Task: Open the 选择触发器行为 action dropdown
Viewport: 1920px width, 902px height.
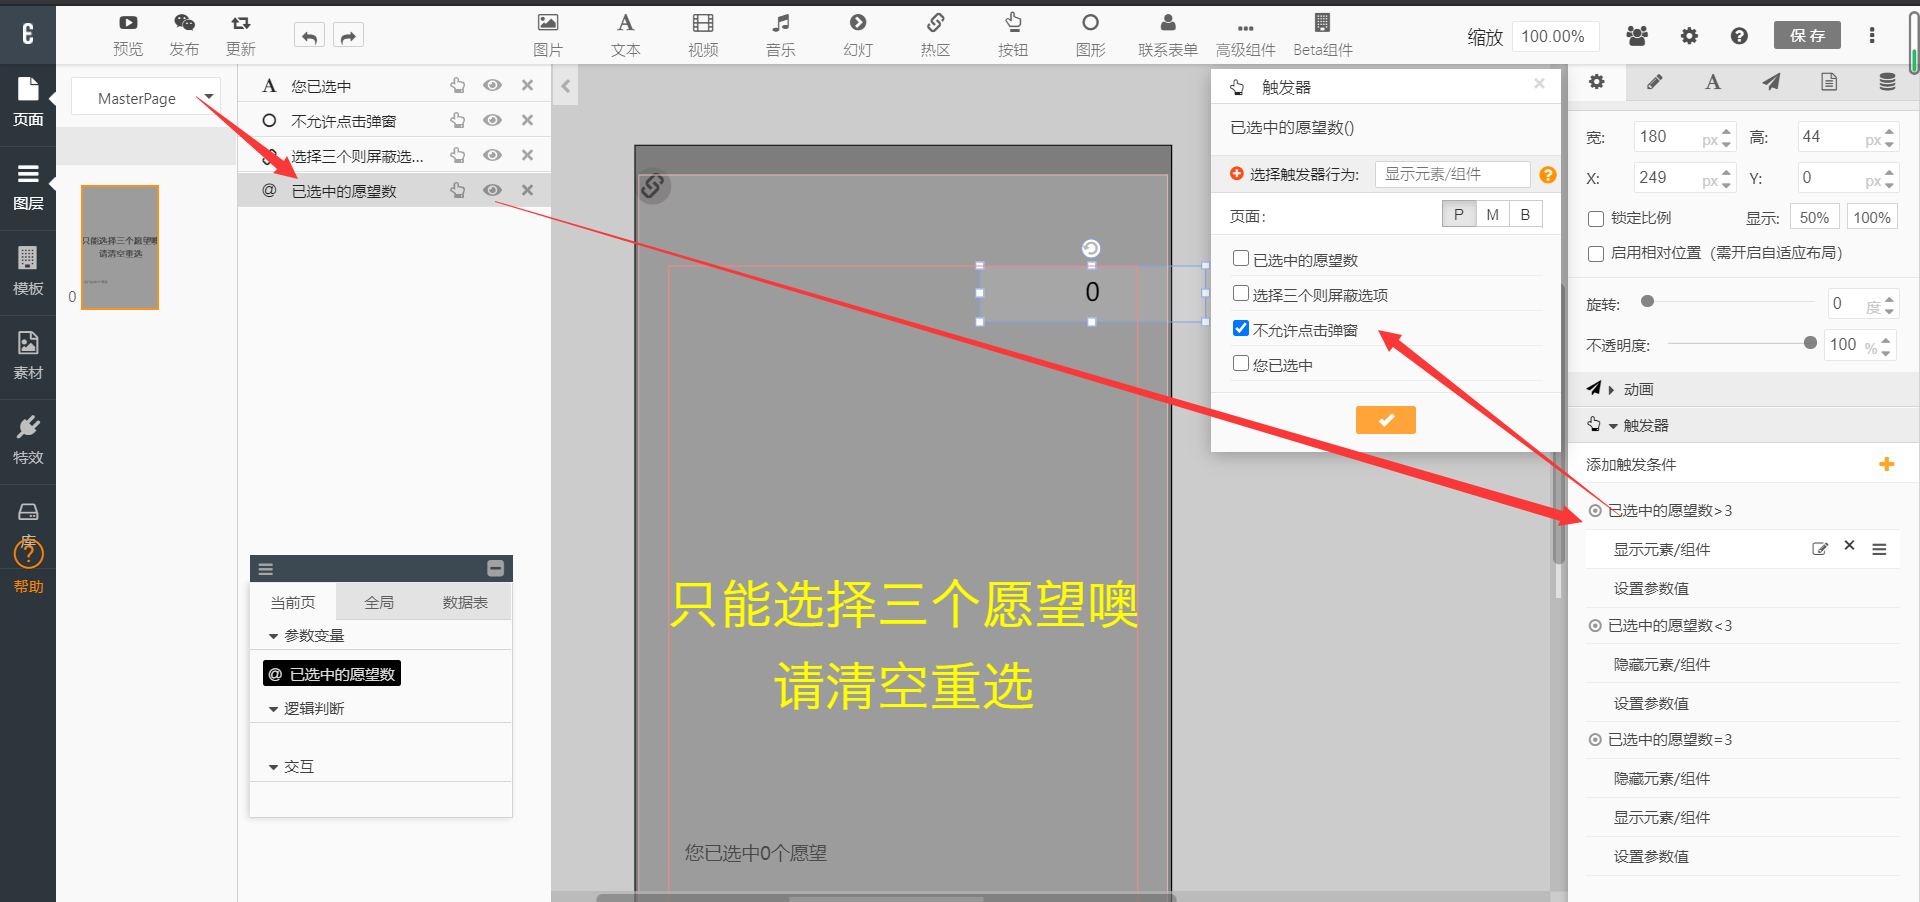Action: tap(1451, 174)
